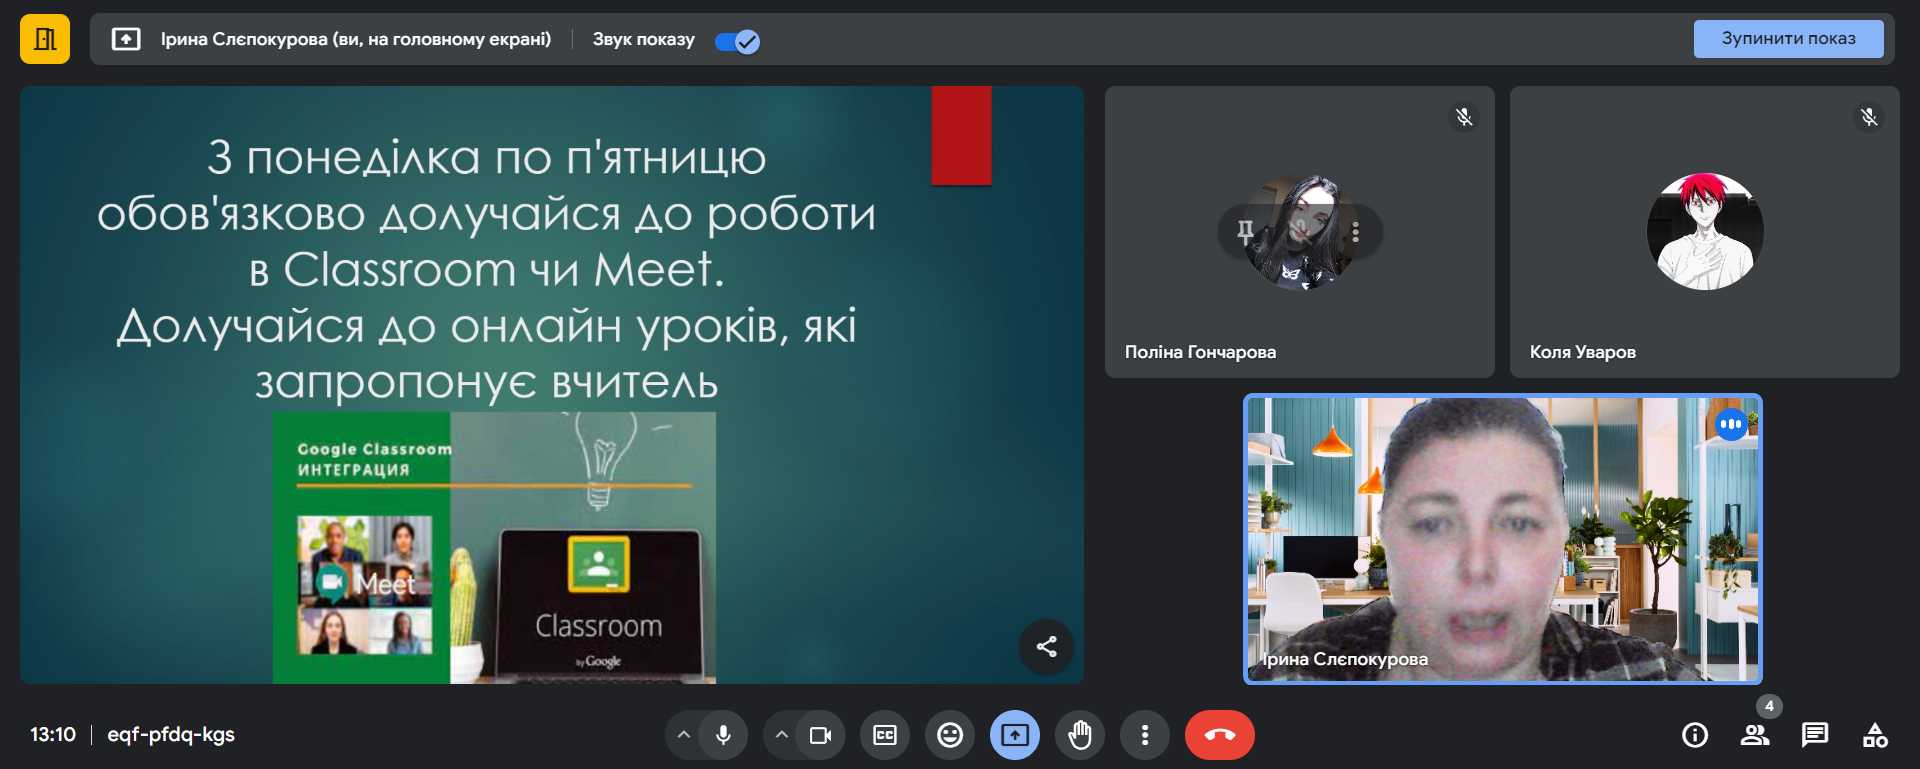Turn on closed captions
Screen dimensions: 1920x769
click(x=885, y=736)
